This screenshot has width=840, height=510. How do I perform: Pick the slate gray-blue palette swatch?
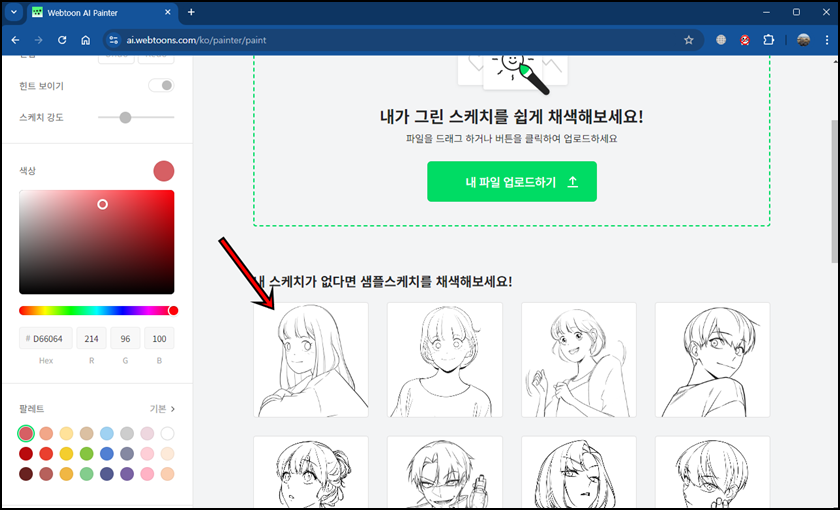tap(127, 454)
